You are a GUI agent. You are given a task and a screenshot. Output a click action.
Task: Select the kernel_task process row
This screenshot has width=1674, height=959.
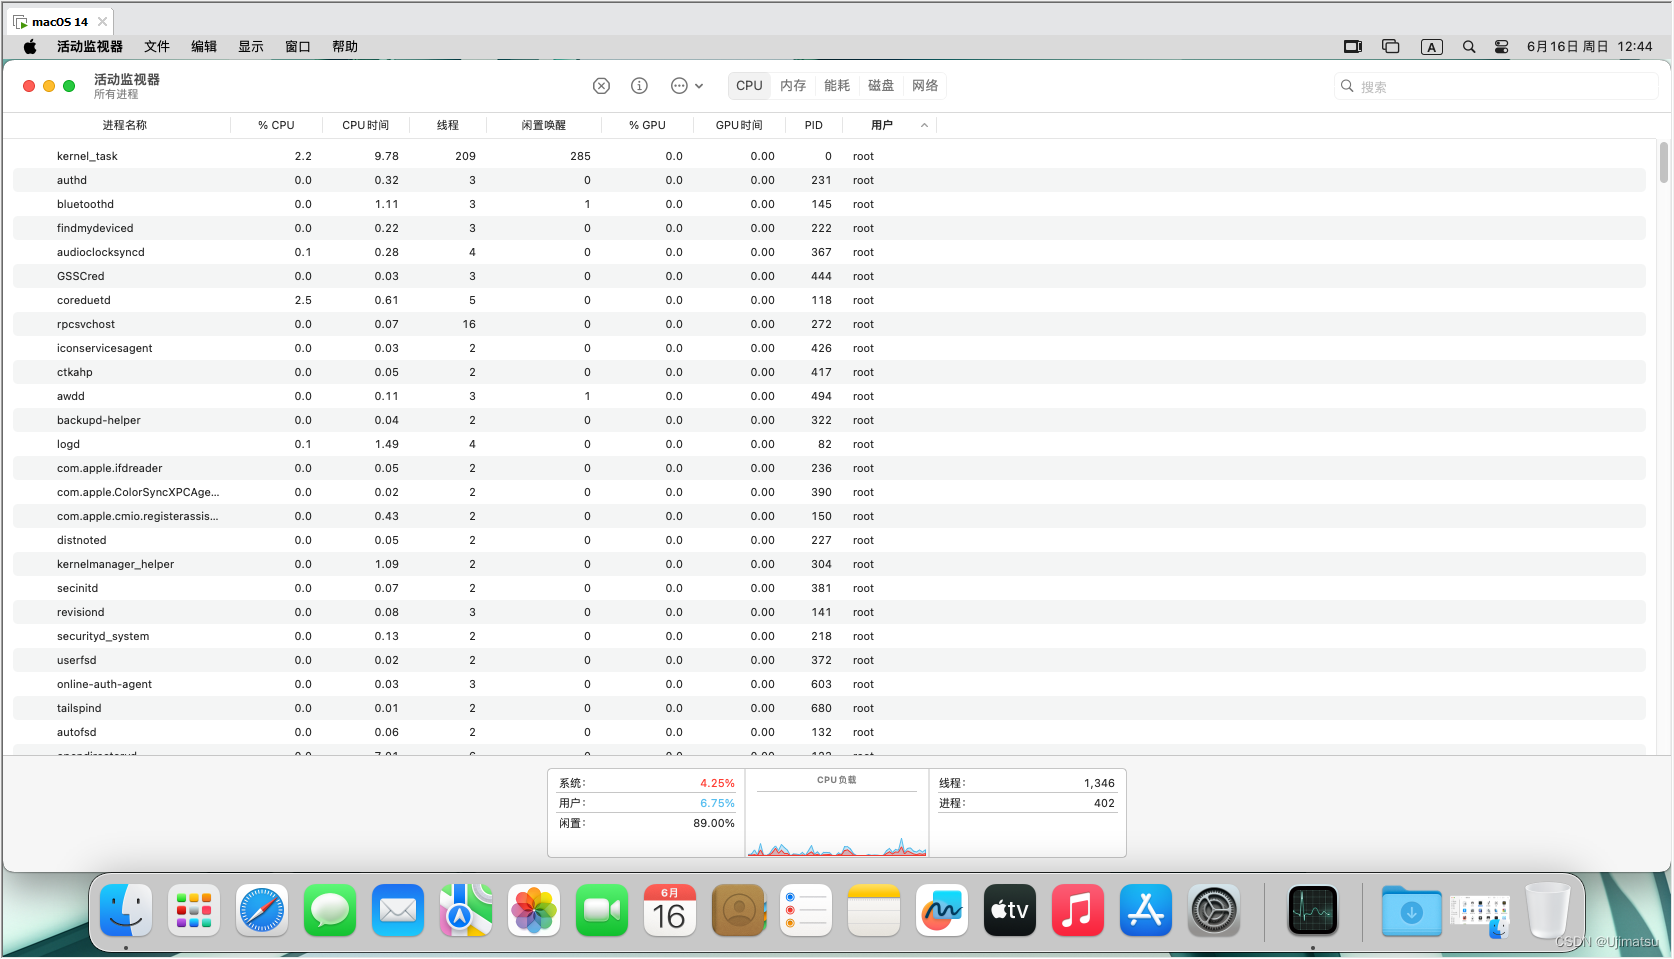click(829, 156)
